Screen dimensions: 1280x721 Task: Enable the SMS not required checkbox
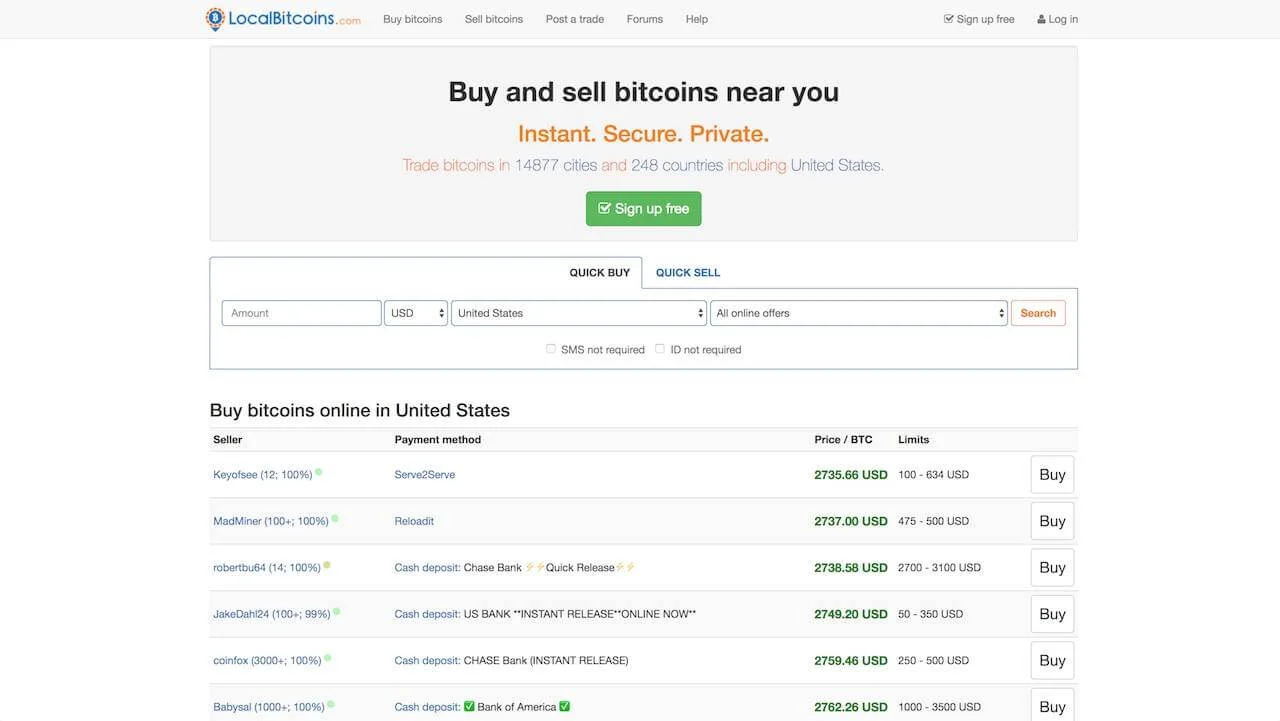pos(551,348)
